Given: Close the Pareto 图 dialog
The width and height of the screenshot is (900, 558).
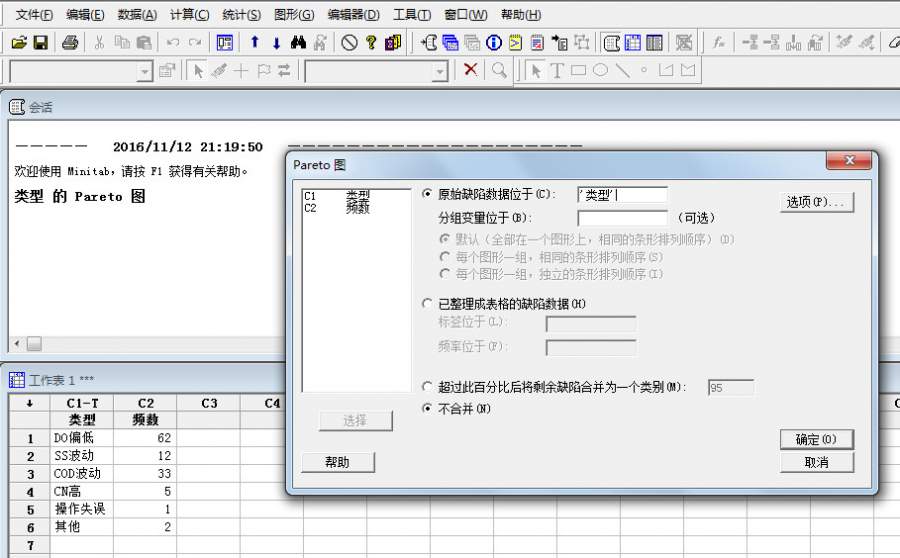Looking at the screenshot, I should (849, 161).
